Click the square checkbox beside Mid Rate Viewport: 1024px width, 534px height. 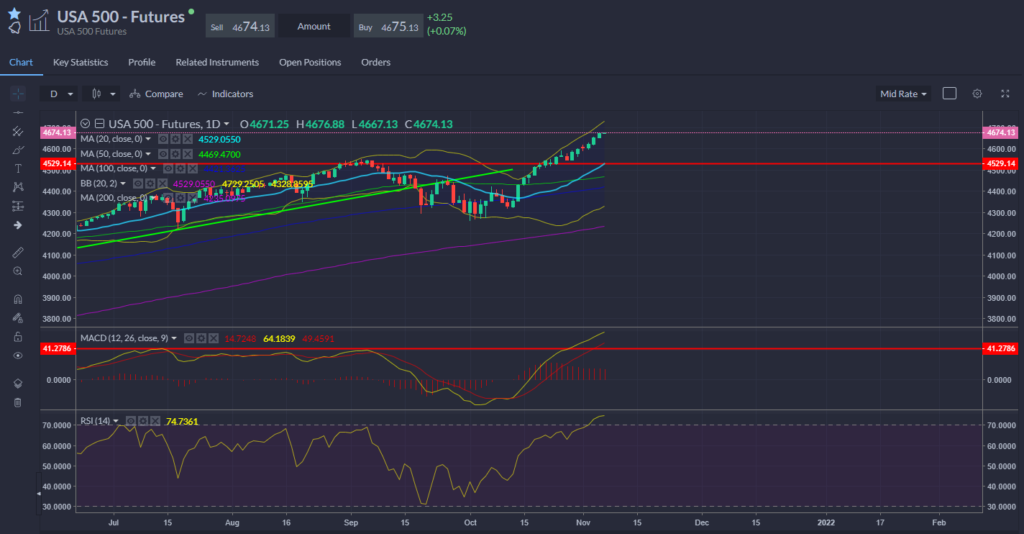pyautogui.click(x=949, y=94)
